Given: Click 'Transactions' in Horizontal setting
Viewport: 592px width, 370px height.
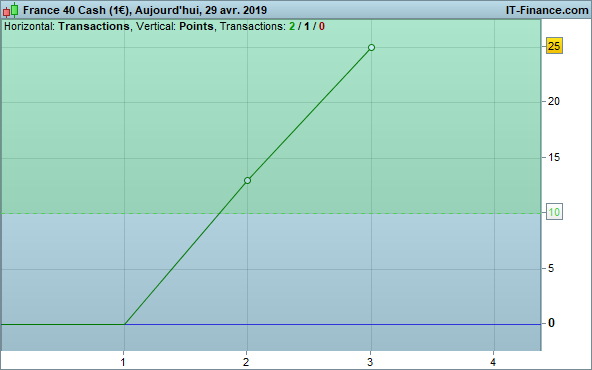Looking at the screenshot, I should click(94, 26).
